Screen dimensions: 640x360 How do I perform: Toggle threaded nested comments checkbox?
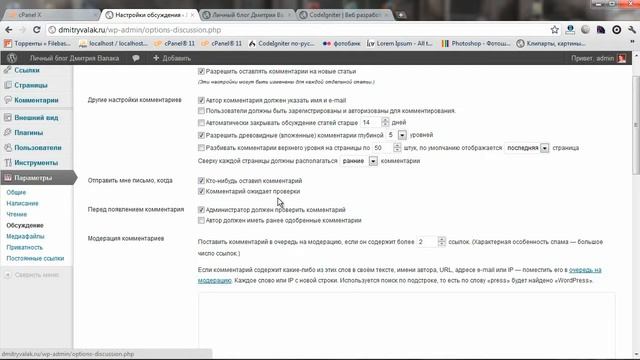point(201,135)
